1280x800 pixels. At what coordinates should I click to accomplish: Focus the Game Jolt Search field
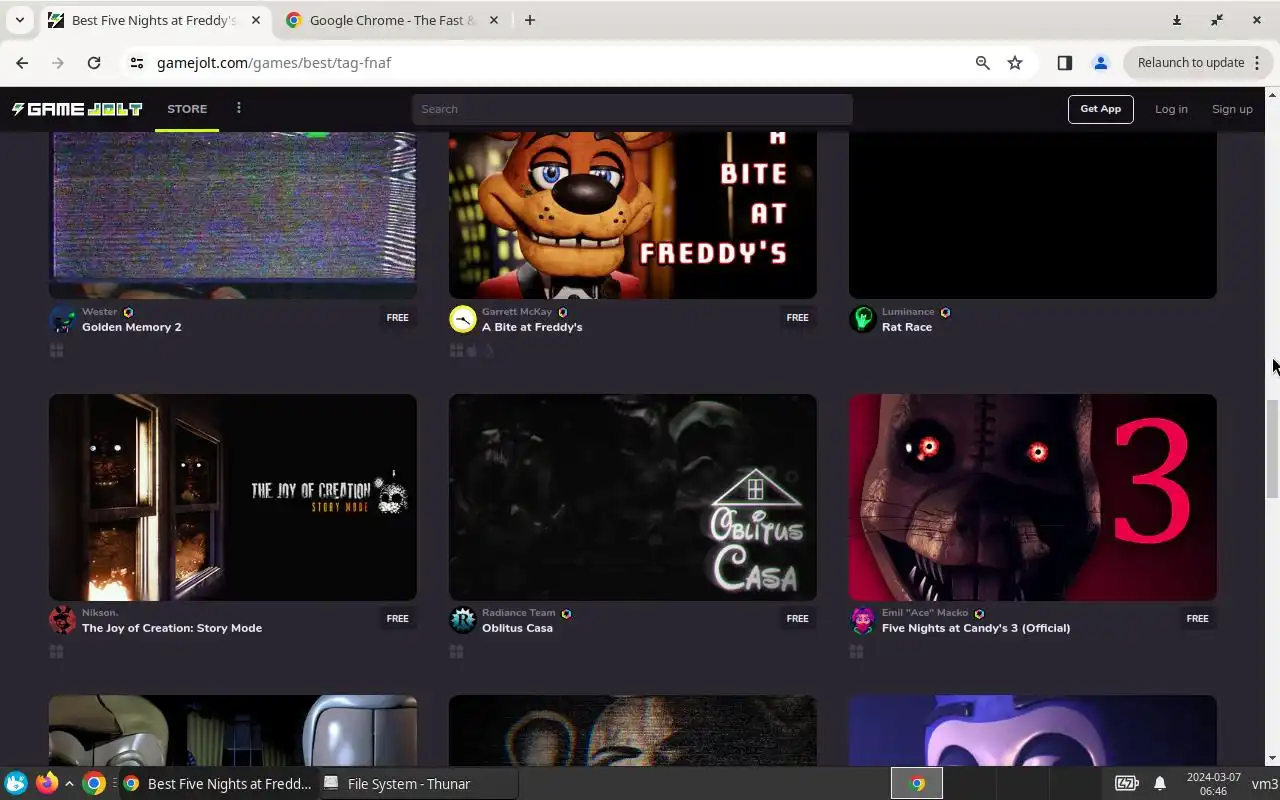632,109
